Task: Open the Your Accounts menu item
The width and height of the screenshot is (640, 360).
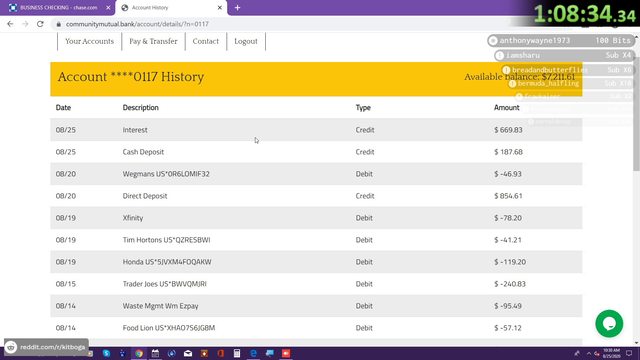Action: [x=89, y=41]
